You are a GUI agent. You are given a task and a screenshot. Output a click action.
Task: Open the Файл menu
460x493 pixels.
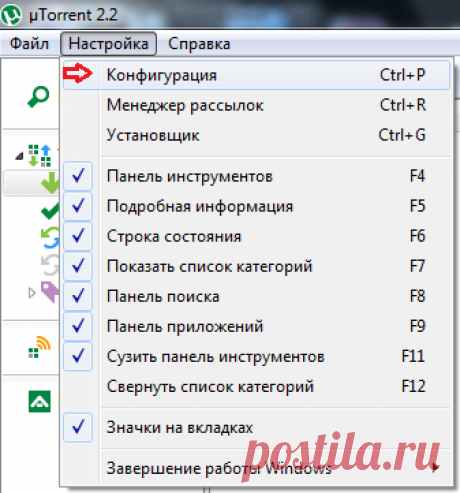(x=29, y=44)
